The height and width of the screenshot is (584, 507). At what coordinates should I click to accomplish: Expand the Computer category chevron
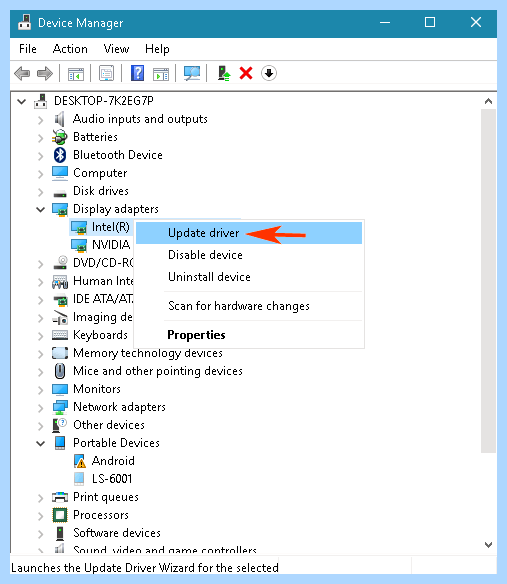(41, 174)
